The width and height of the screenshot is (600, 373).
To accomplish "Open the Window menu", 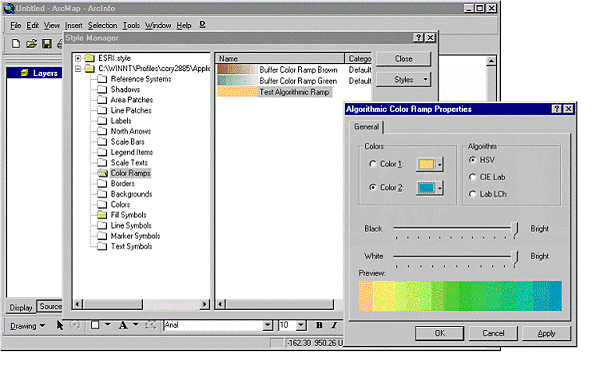I will point(158,25).
